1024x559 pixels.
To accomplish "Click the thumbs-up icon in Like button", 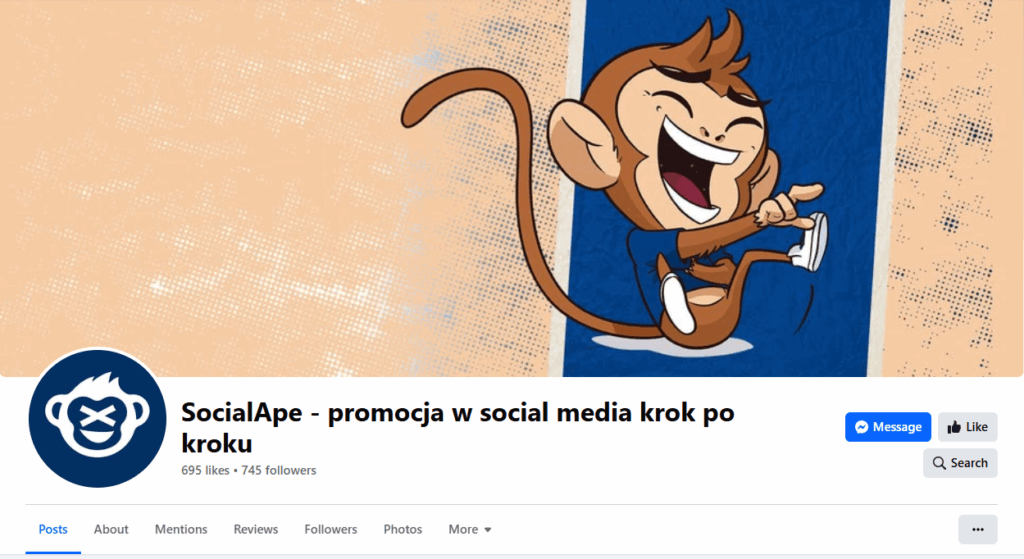I will point(954,427).
